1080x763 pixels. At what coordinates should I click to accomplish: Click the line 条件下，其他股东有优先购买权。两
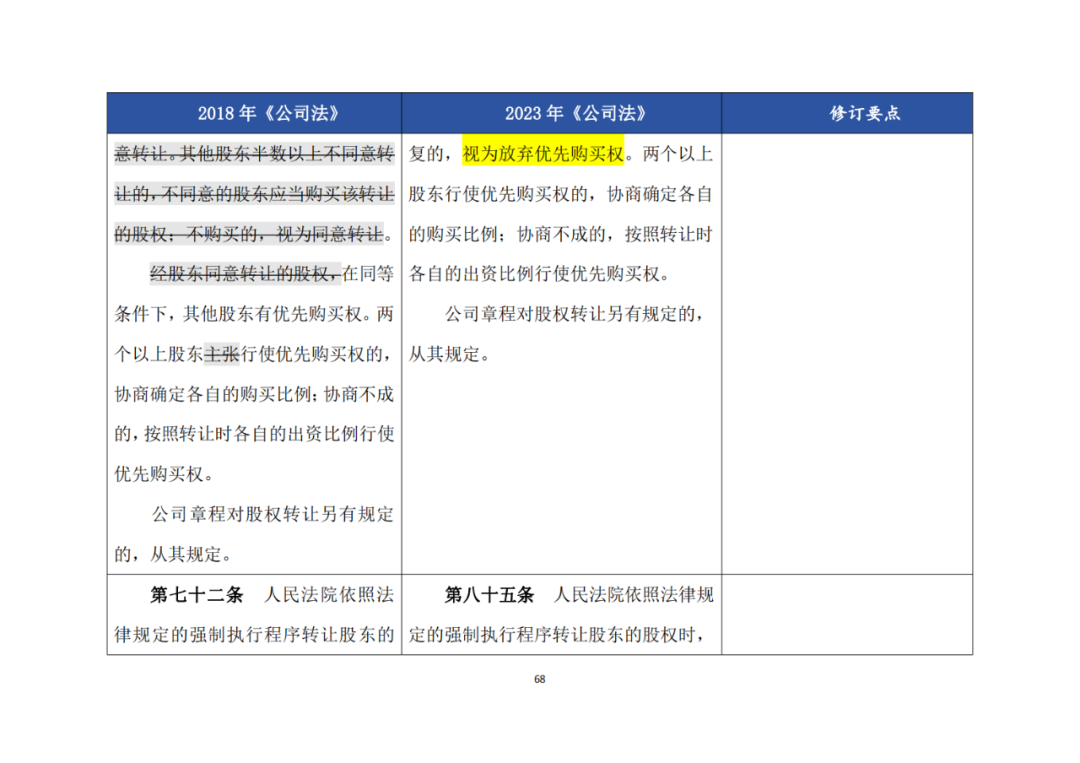click(254, 314)
